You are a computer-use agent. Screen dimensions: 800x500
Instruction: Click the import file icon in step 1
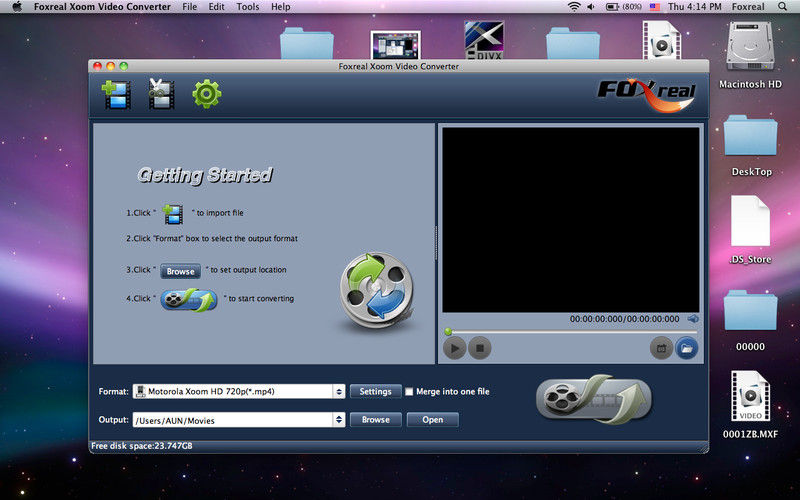pos(173,214)
